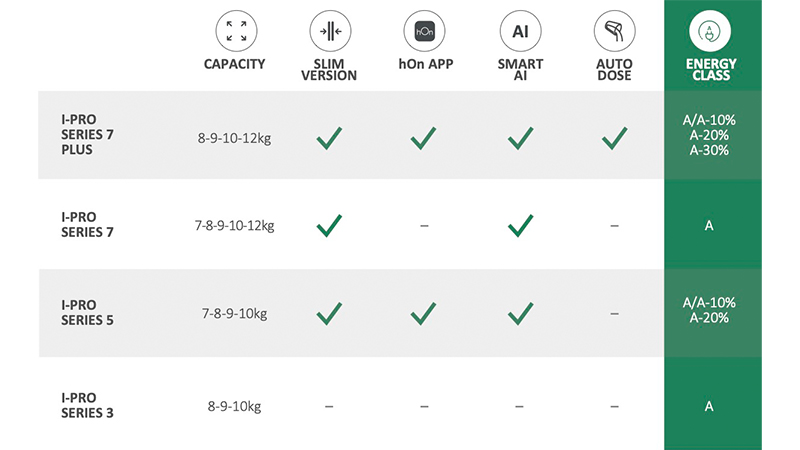Click Series 7 Plus Auto Dose checkmark
This screenshot has width=800, height=450.
[614, 137]
